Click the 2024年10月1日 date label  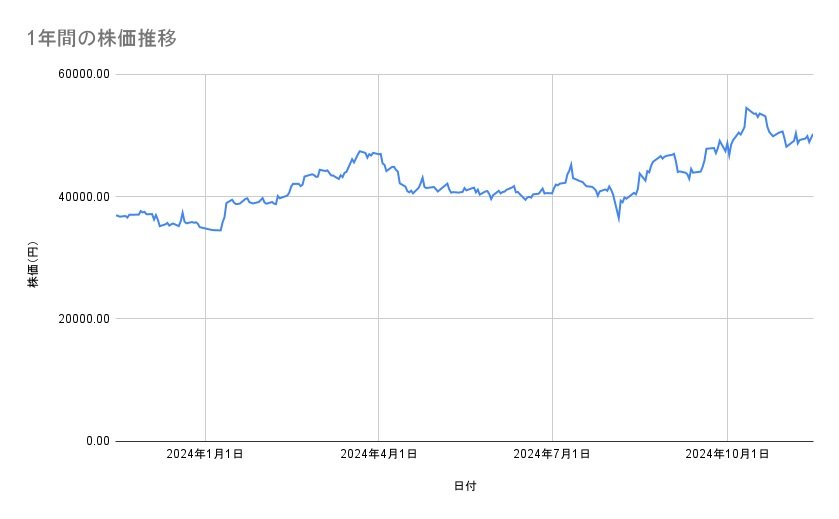coord(727,454)
